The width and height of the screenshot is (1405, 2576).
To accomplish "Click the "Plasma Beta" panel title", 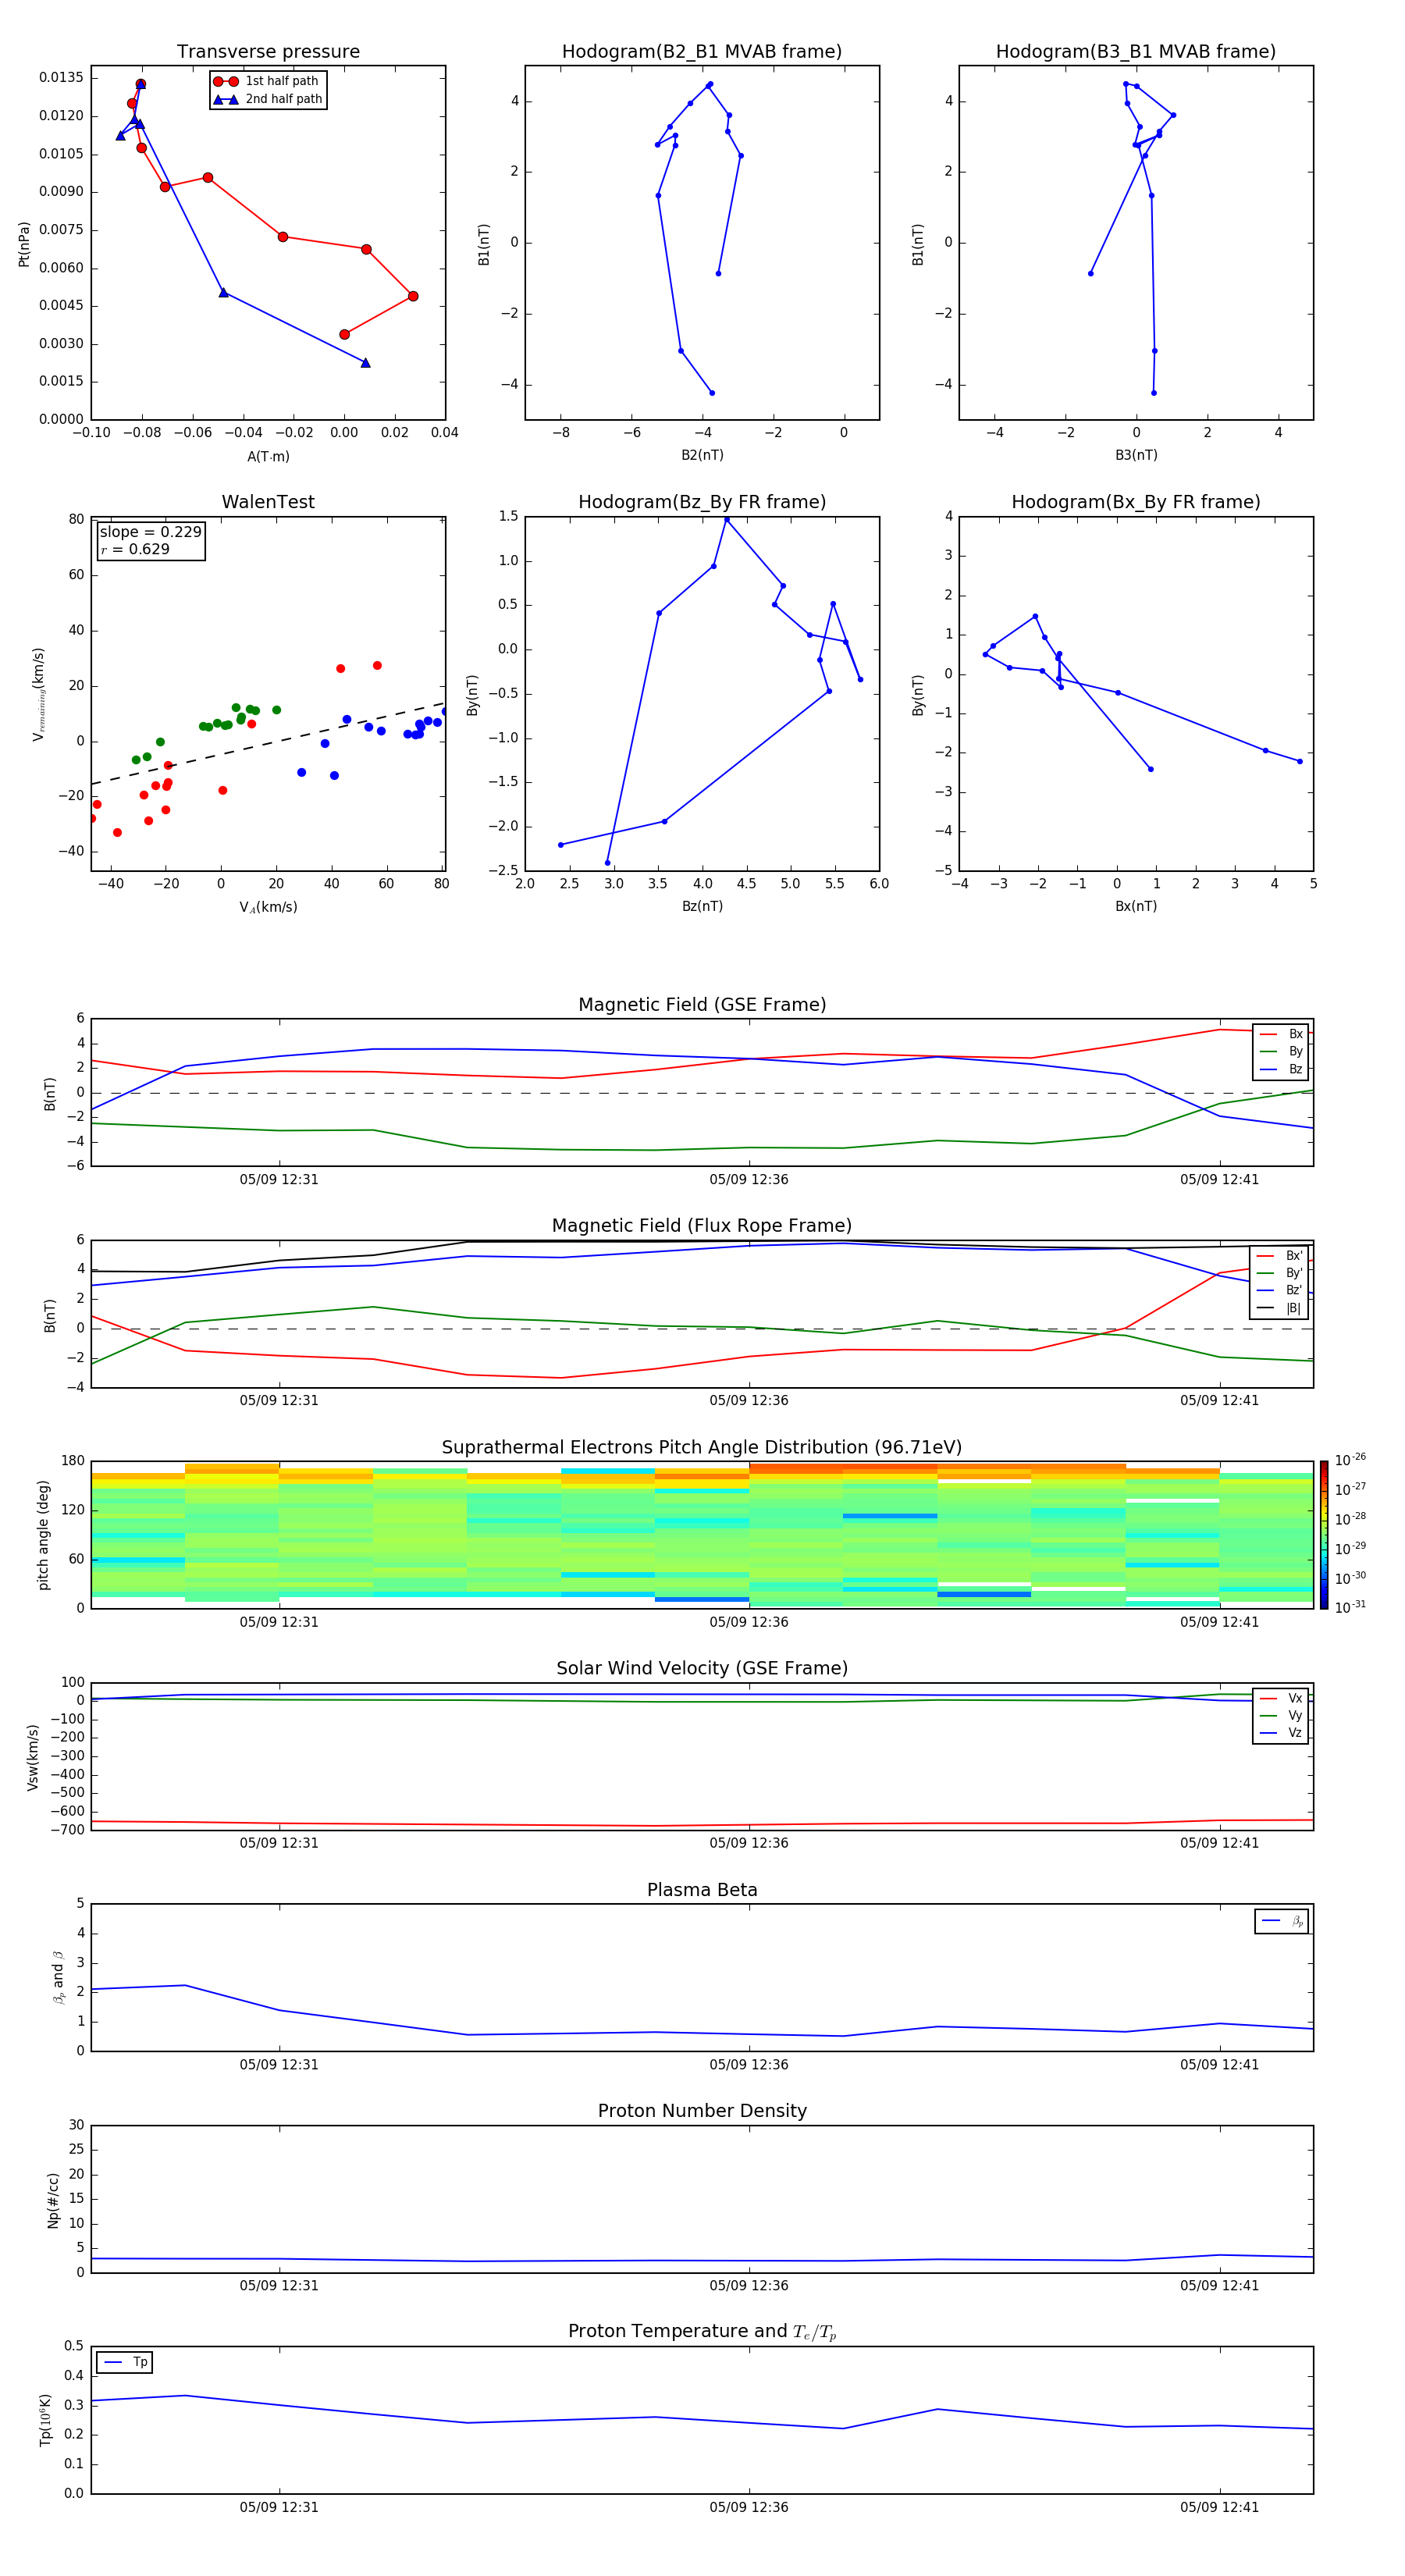I will pyautogui.click(x=702, y=1891).
